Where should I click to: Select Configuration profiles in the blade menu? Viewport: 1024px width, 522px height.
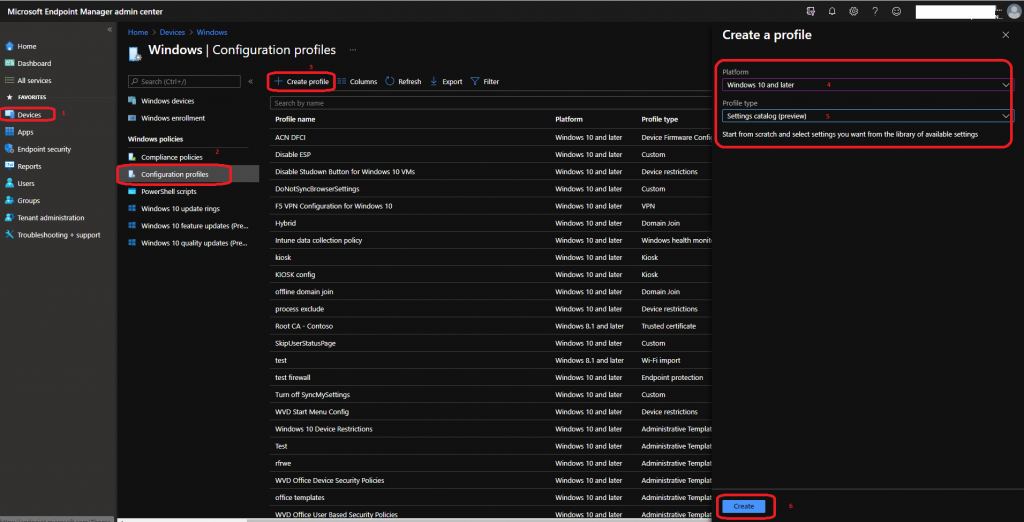click(x=174, y=174)
